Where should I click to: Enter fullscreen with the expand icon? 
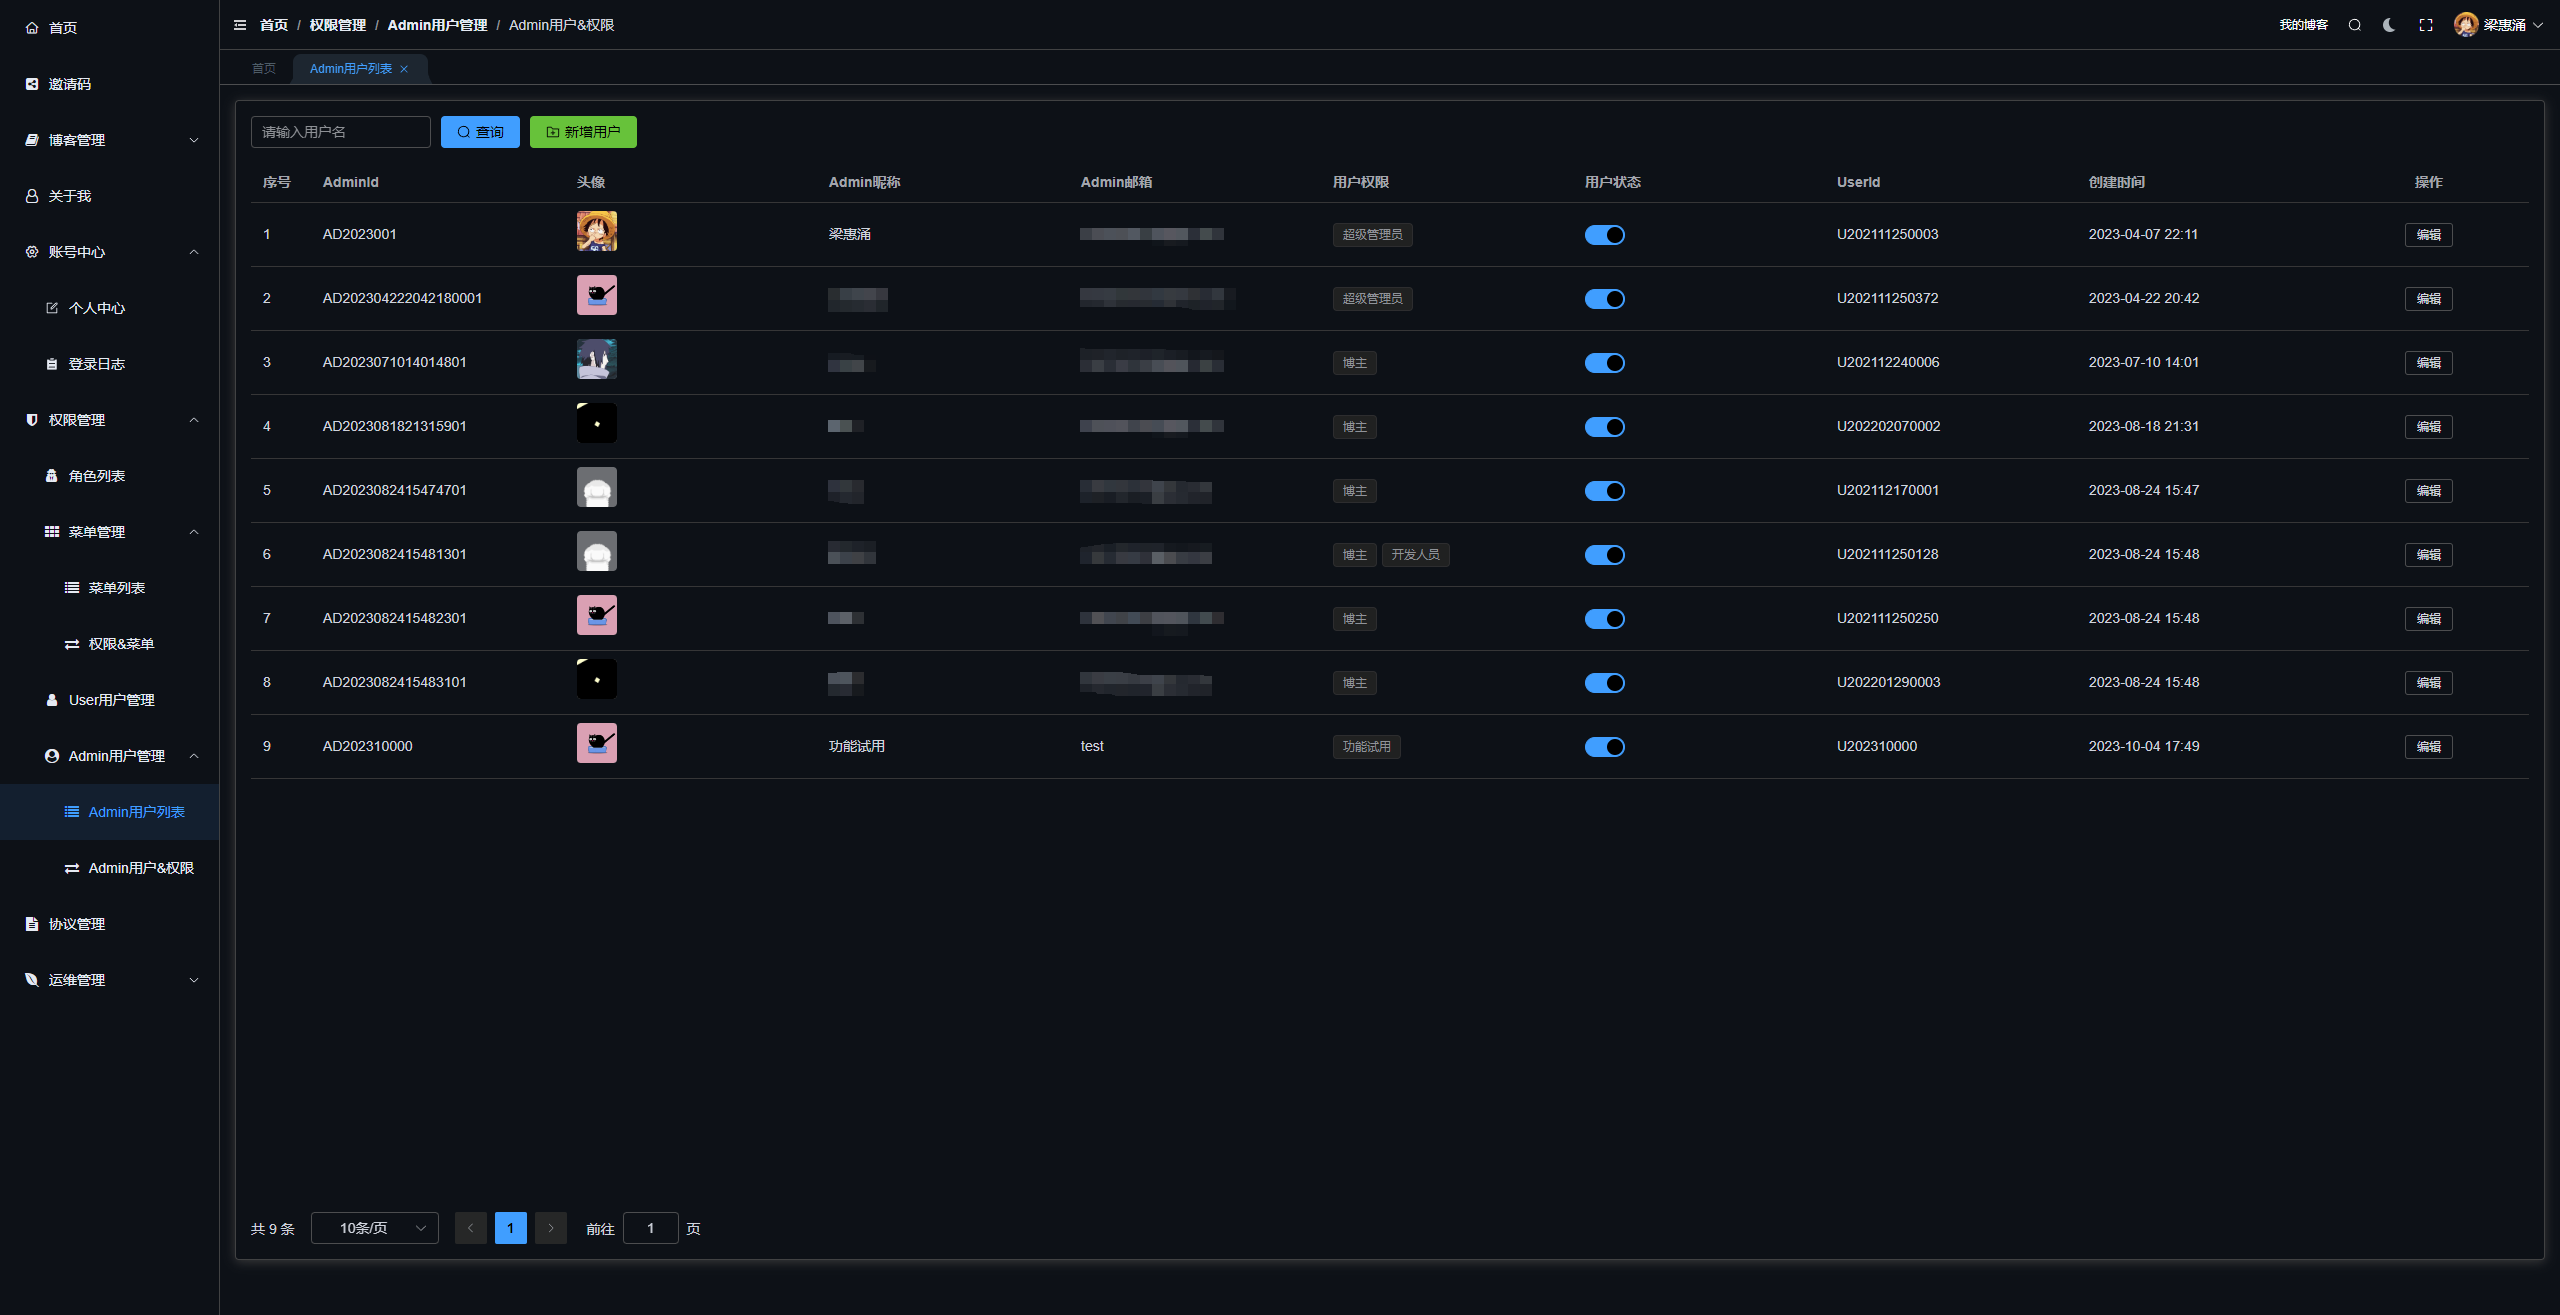tap(2426, 25)
